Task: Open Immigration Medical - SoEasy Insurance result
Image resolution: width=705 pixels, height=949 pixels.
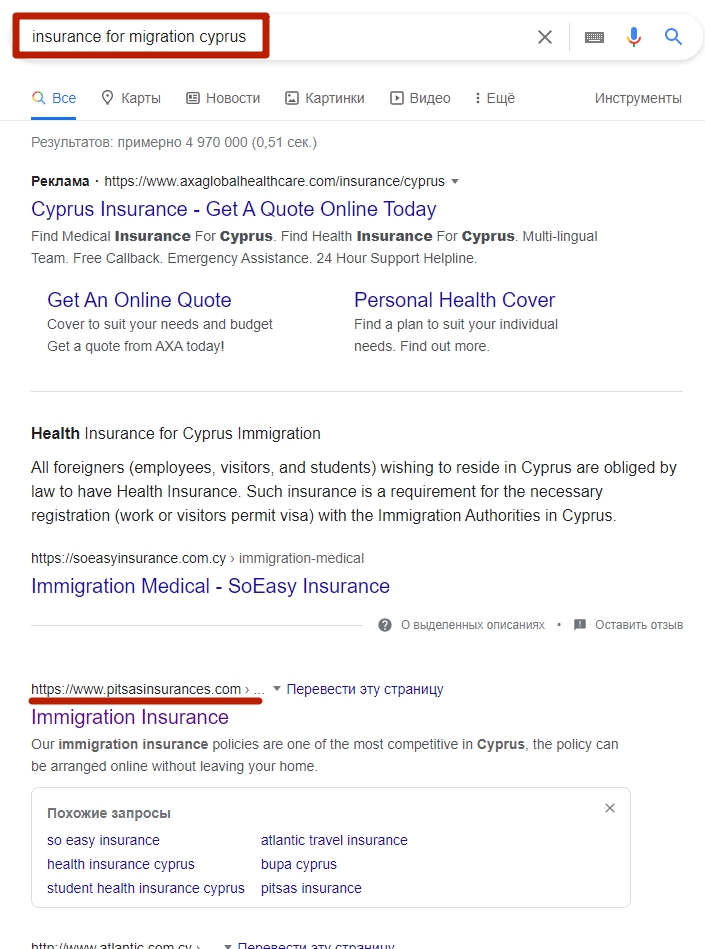Action: (210, 586)
